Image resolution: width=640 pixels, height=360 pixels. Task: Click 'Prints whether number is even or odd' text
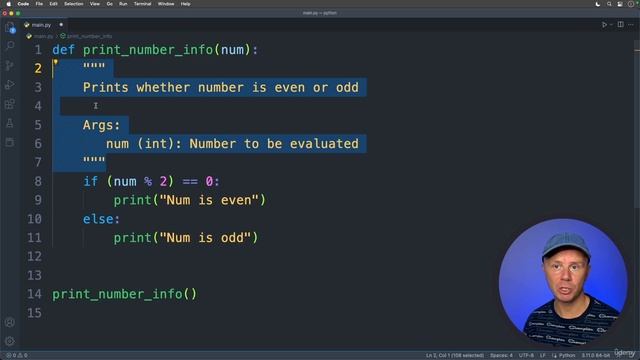click(221, 87)
